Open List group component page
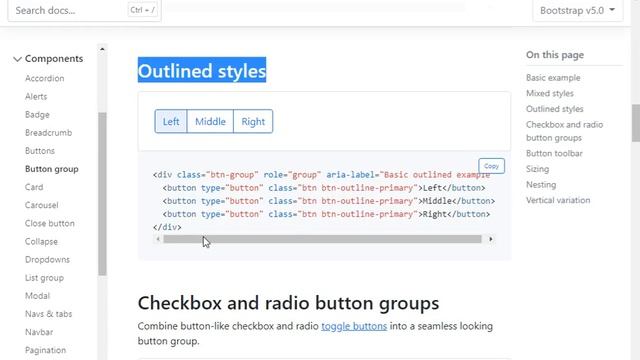The width and height of the screenshot is (640, 360). [x=44, y=278]
